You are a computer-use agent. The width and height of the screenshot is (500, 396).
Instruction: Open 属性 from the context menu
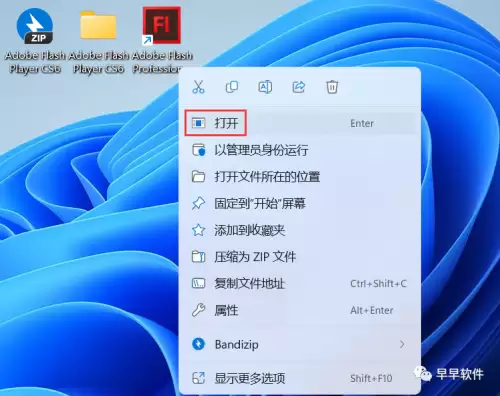300,310
